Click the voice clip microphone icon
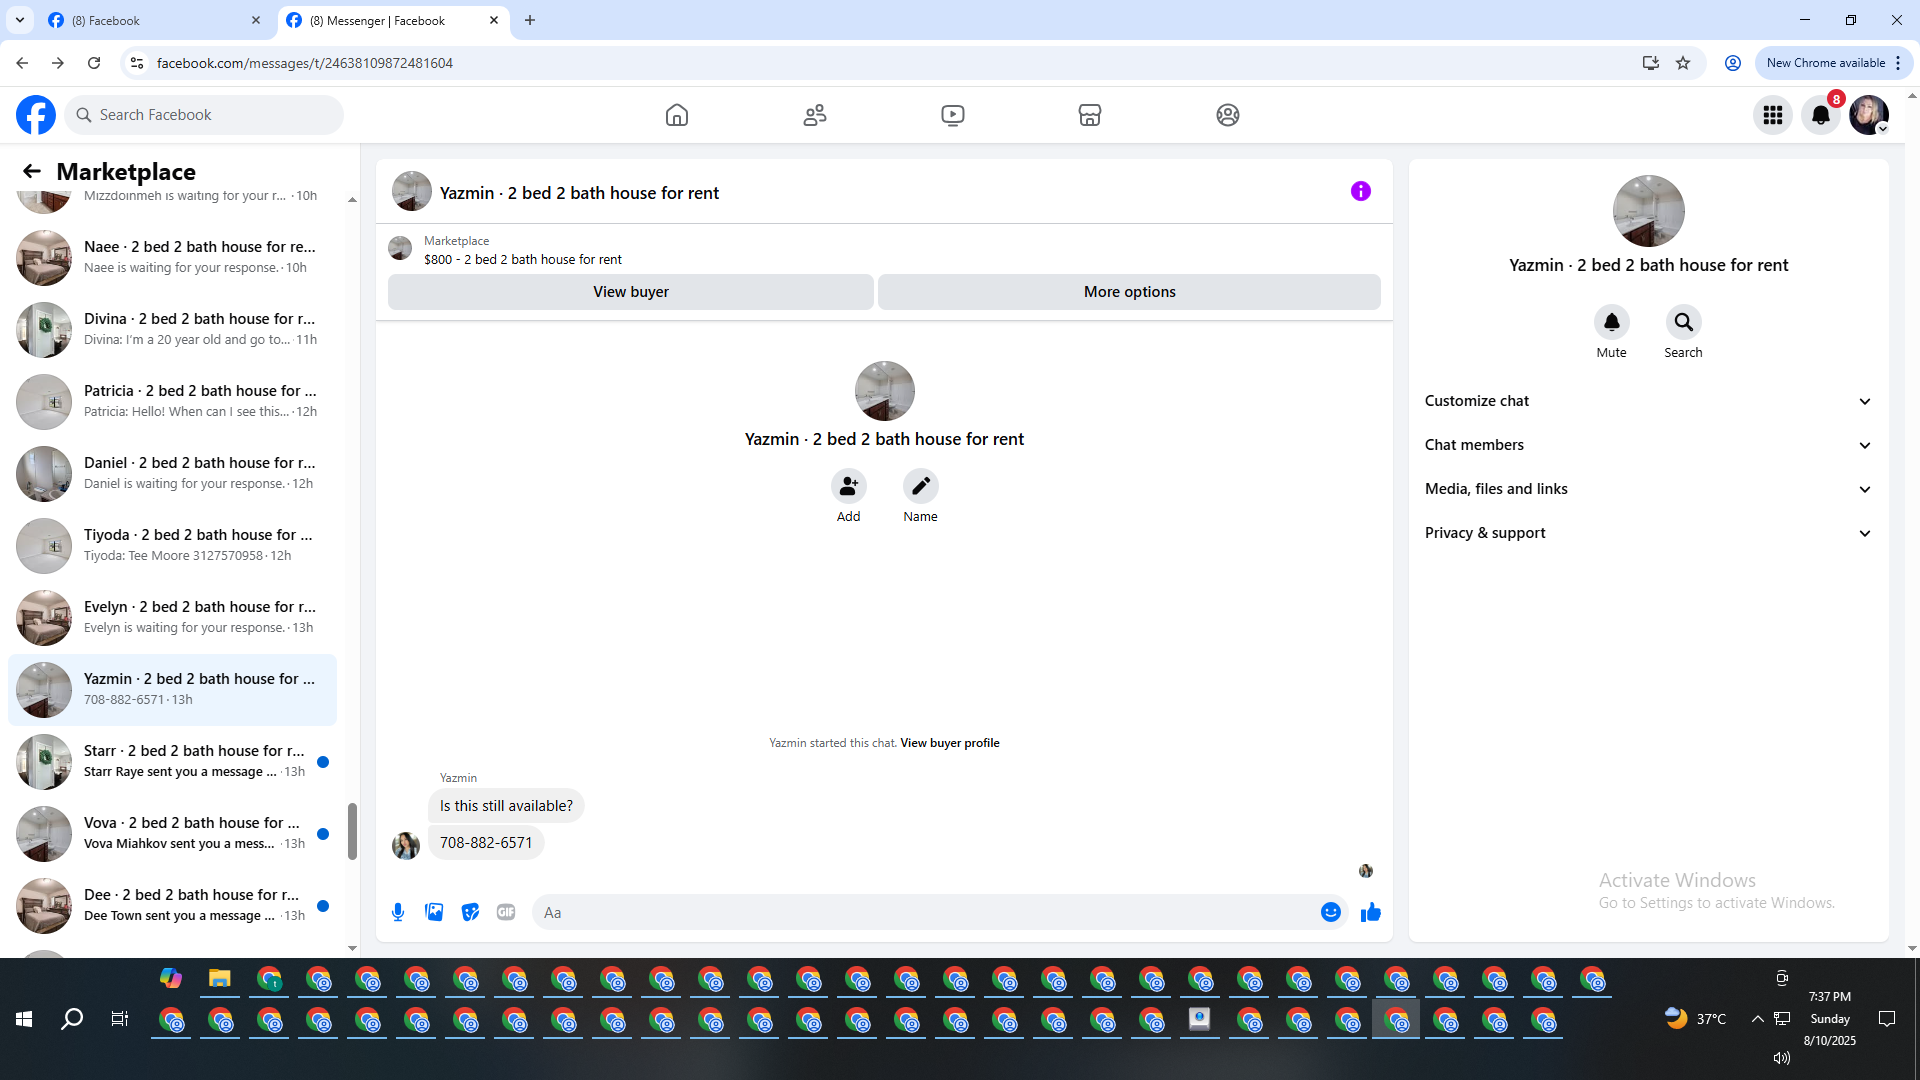 (x=398, y=912)
